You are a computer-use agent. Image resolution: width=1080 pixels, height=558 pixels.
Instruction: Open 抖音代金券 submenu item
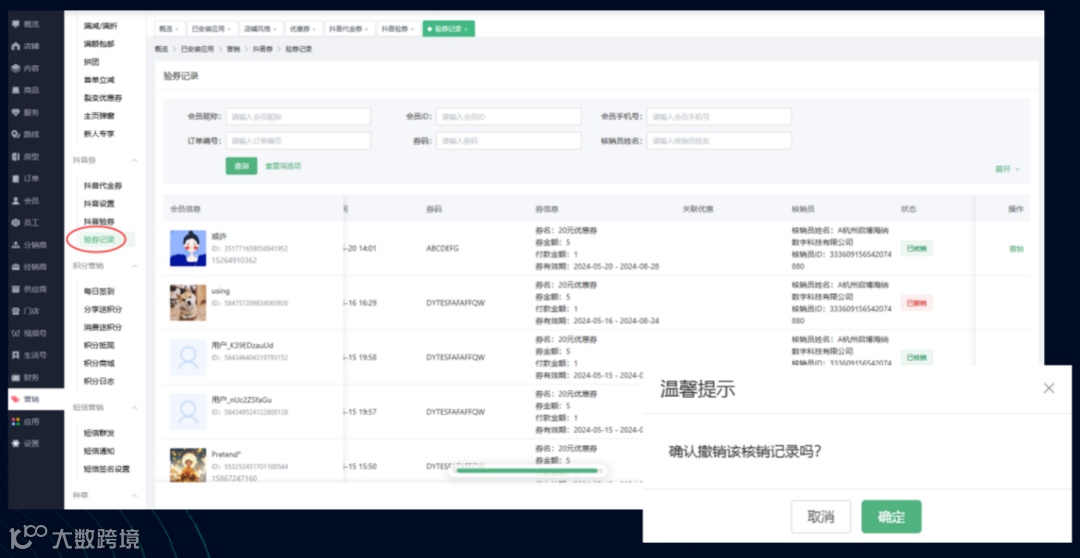pos(103,186)
